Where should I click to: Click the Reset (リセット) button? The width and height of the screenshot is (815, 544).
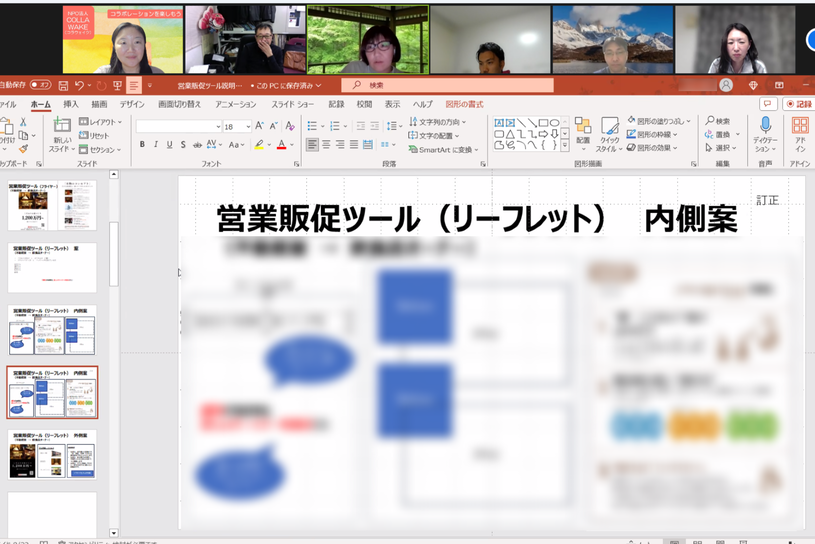(95, 135)
